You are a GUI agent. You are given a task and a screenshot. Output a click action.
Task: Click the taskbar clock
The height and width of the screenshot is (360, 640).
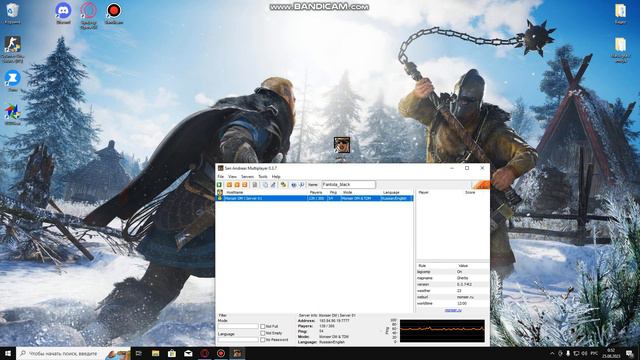coord(611,353)
